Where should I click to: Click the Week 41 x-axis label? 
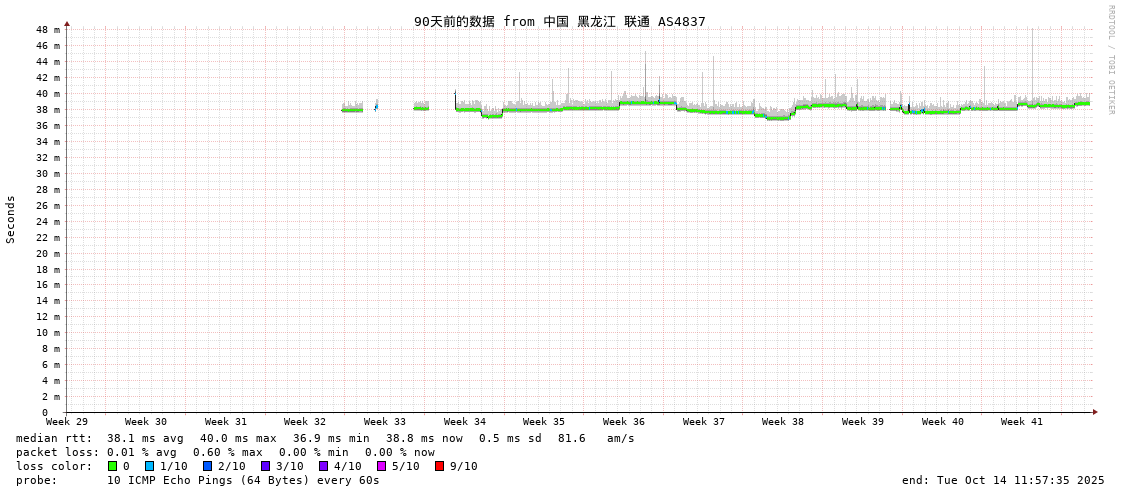point(1022,422)
